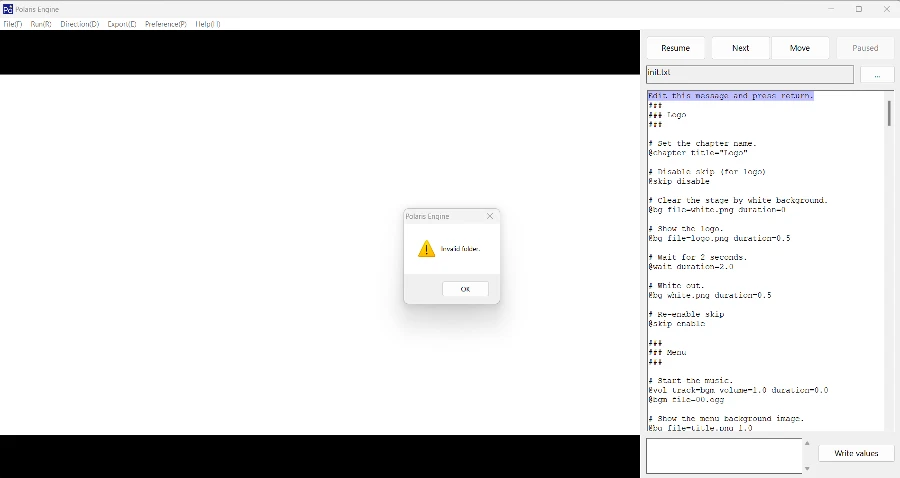Click the init.txt script file name field
Viewport: 900px width, 478px height.
click(x=749, y=74)
